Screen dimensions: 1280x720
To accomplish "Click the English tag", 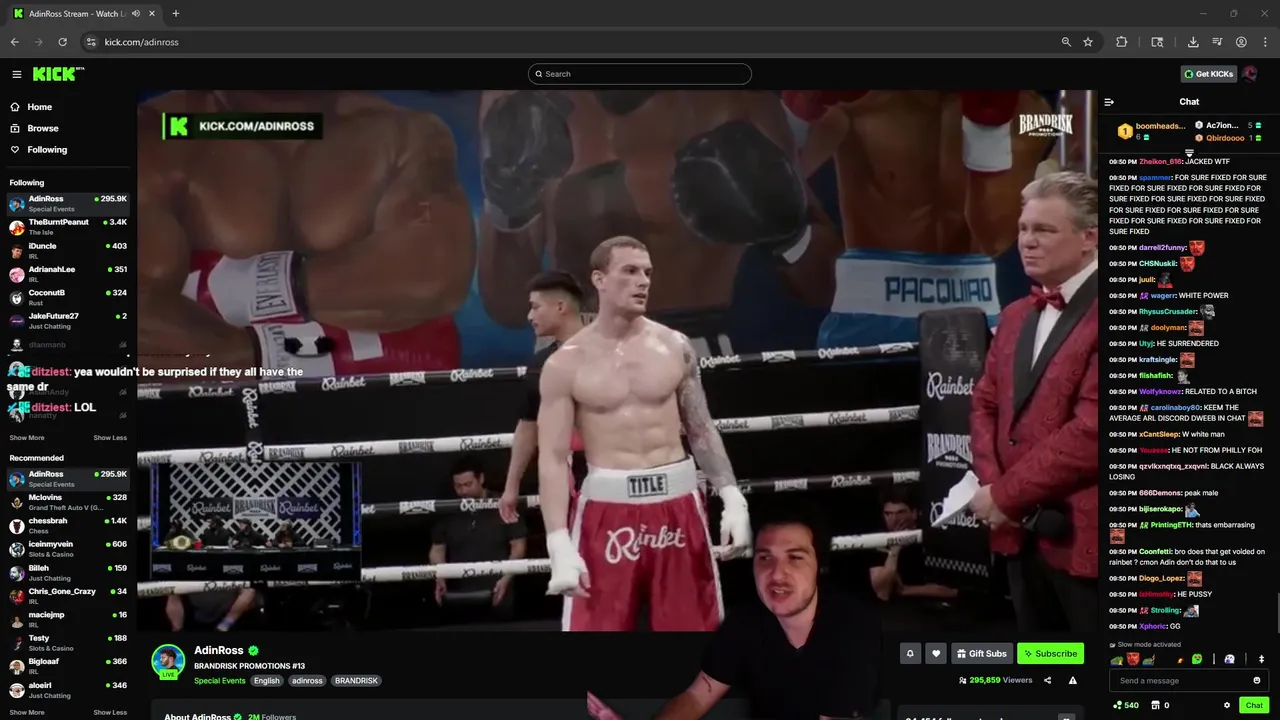I will (267, 681).
